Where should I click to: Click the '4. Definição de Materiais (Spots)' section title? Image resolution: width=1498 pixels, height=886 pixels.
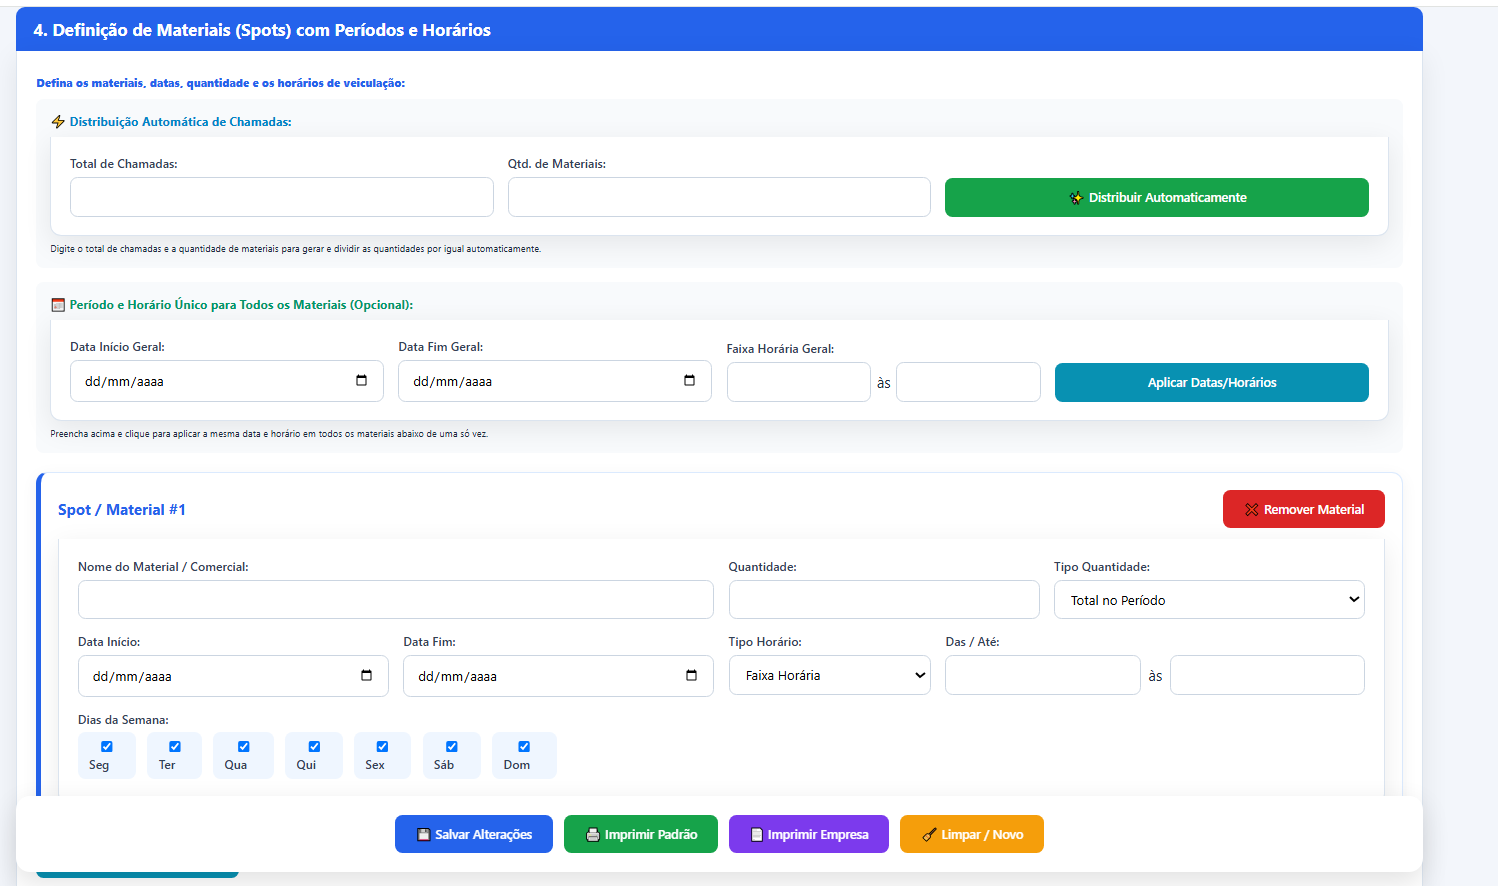(262, 30)
